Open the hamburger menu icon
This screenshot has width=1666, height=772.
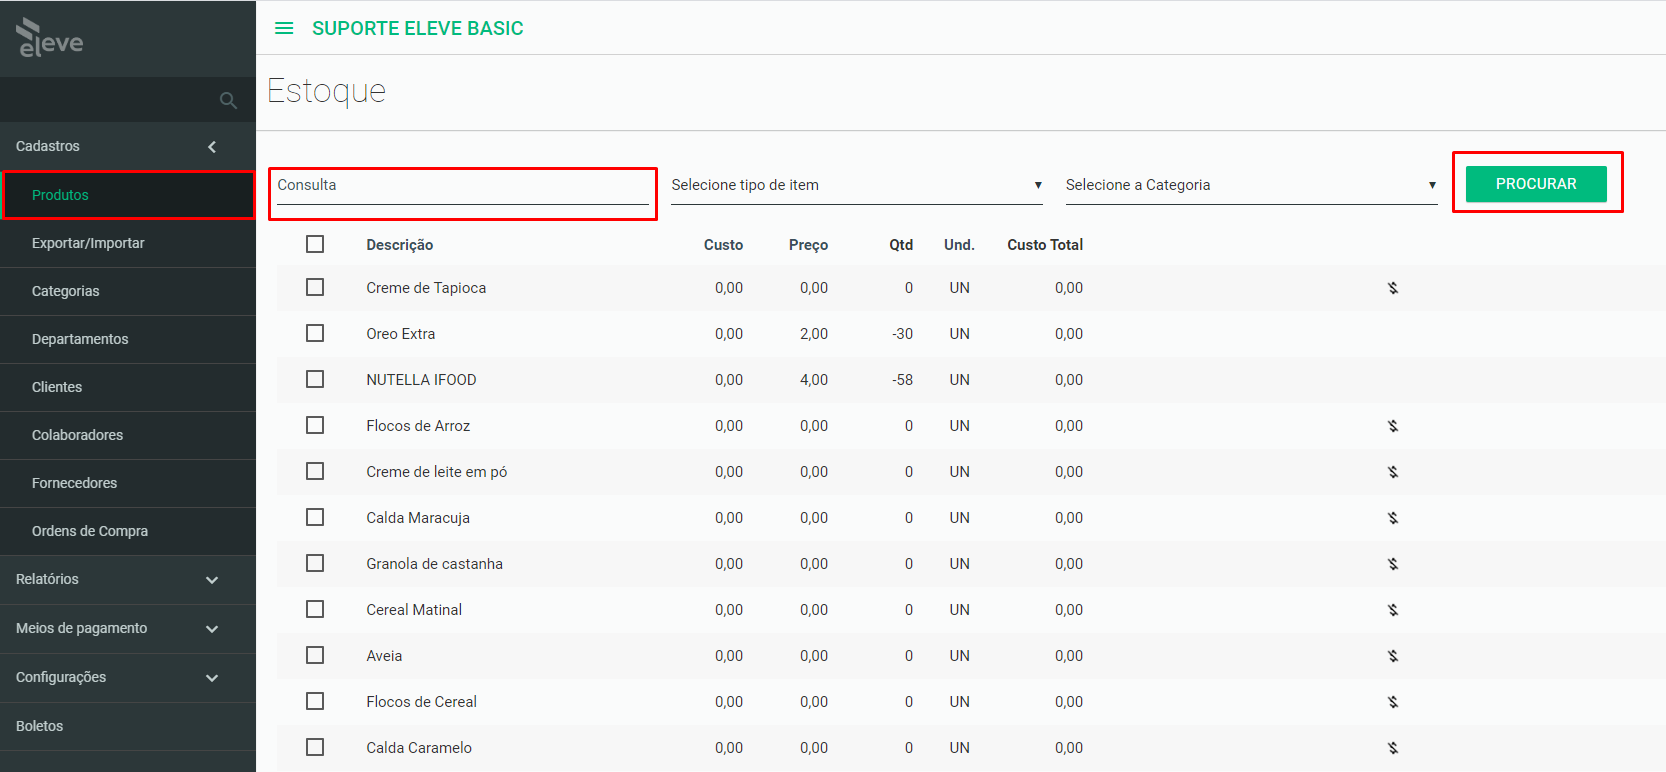coord(284,28)
